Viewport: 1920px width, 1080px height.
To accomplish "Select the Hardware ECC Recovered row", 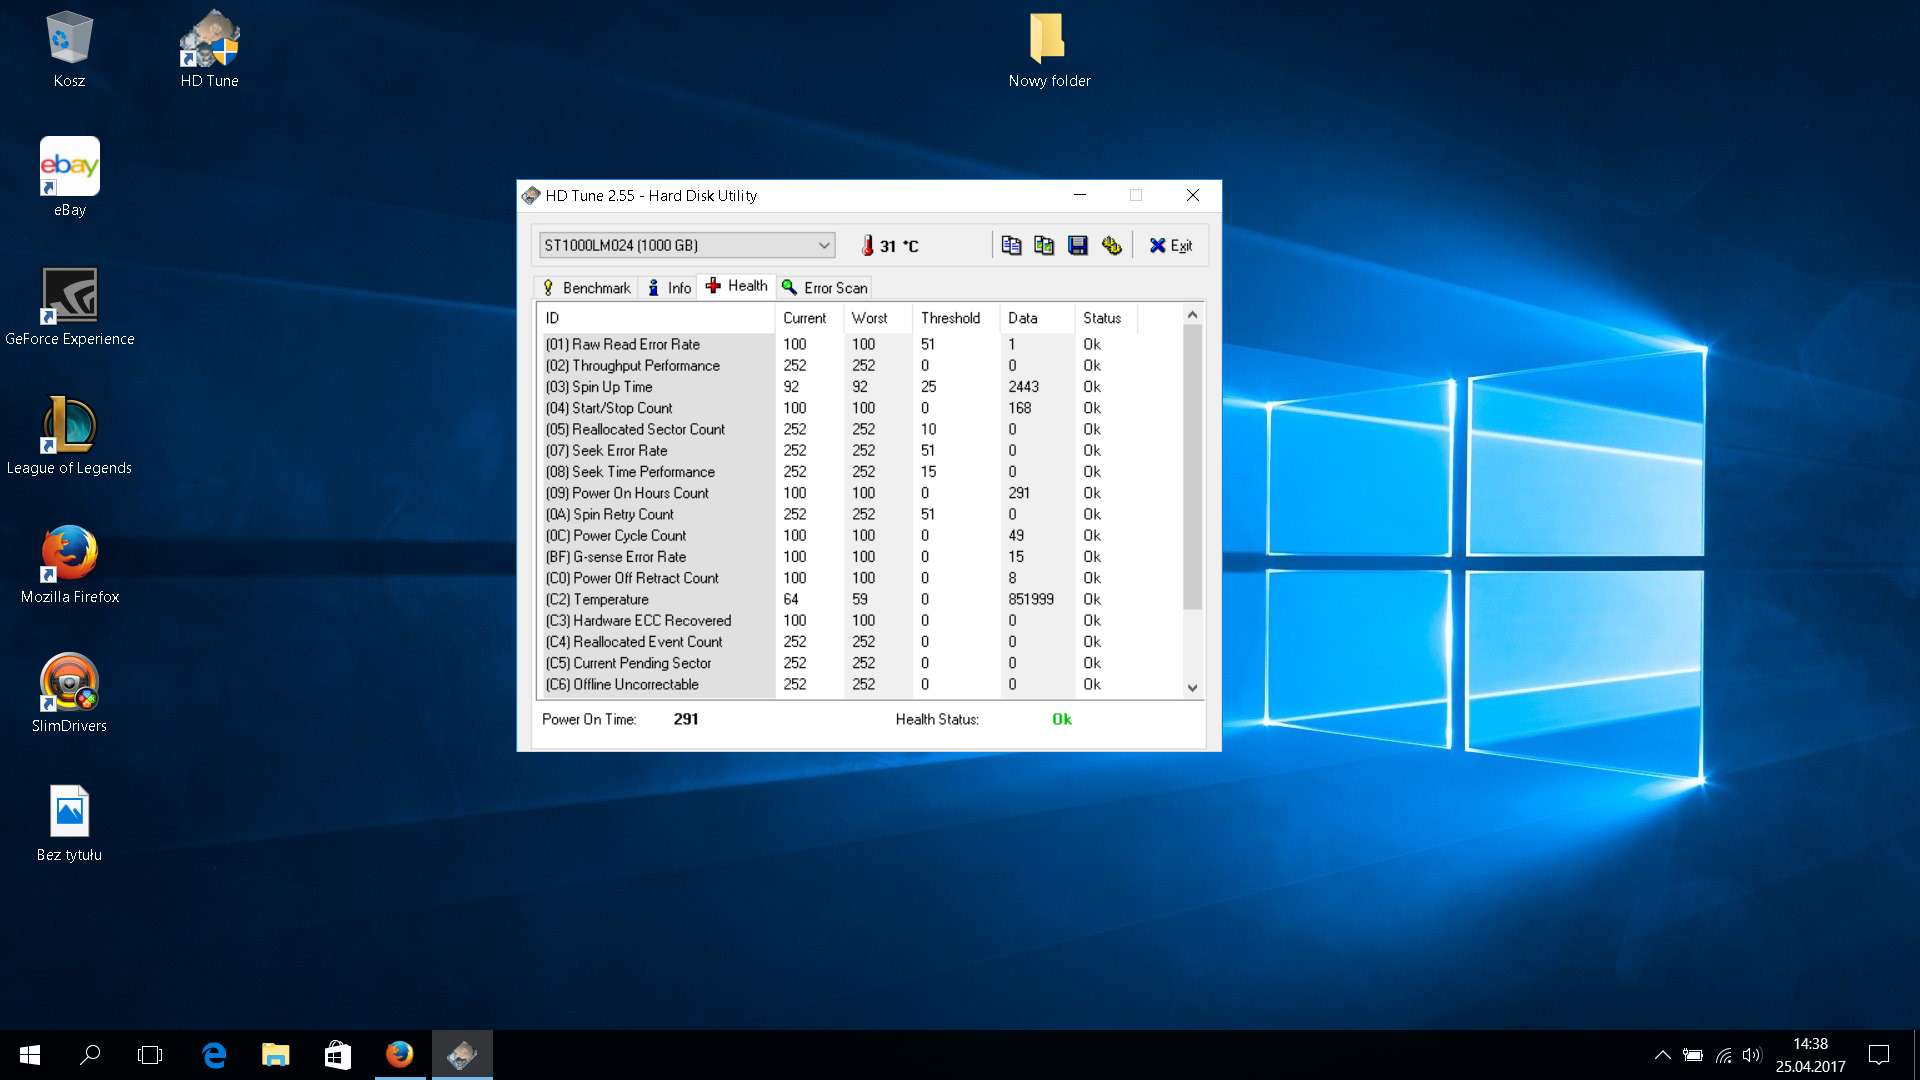I will [860, 621].
